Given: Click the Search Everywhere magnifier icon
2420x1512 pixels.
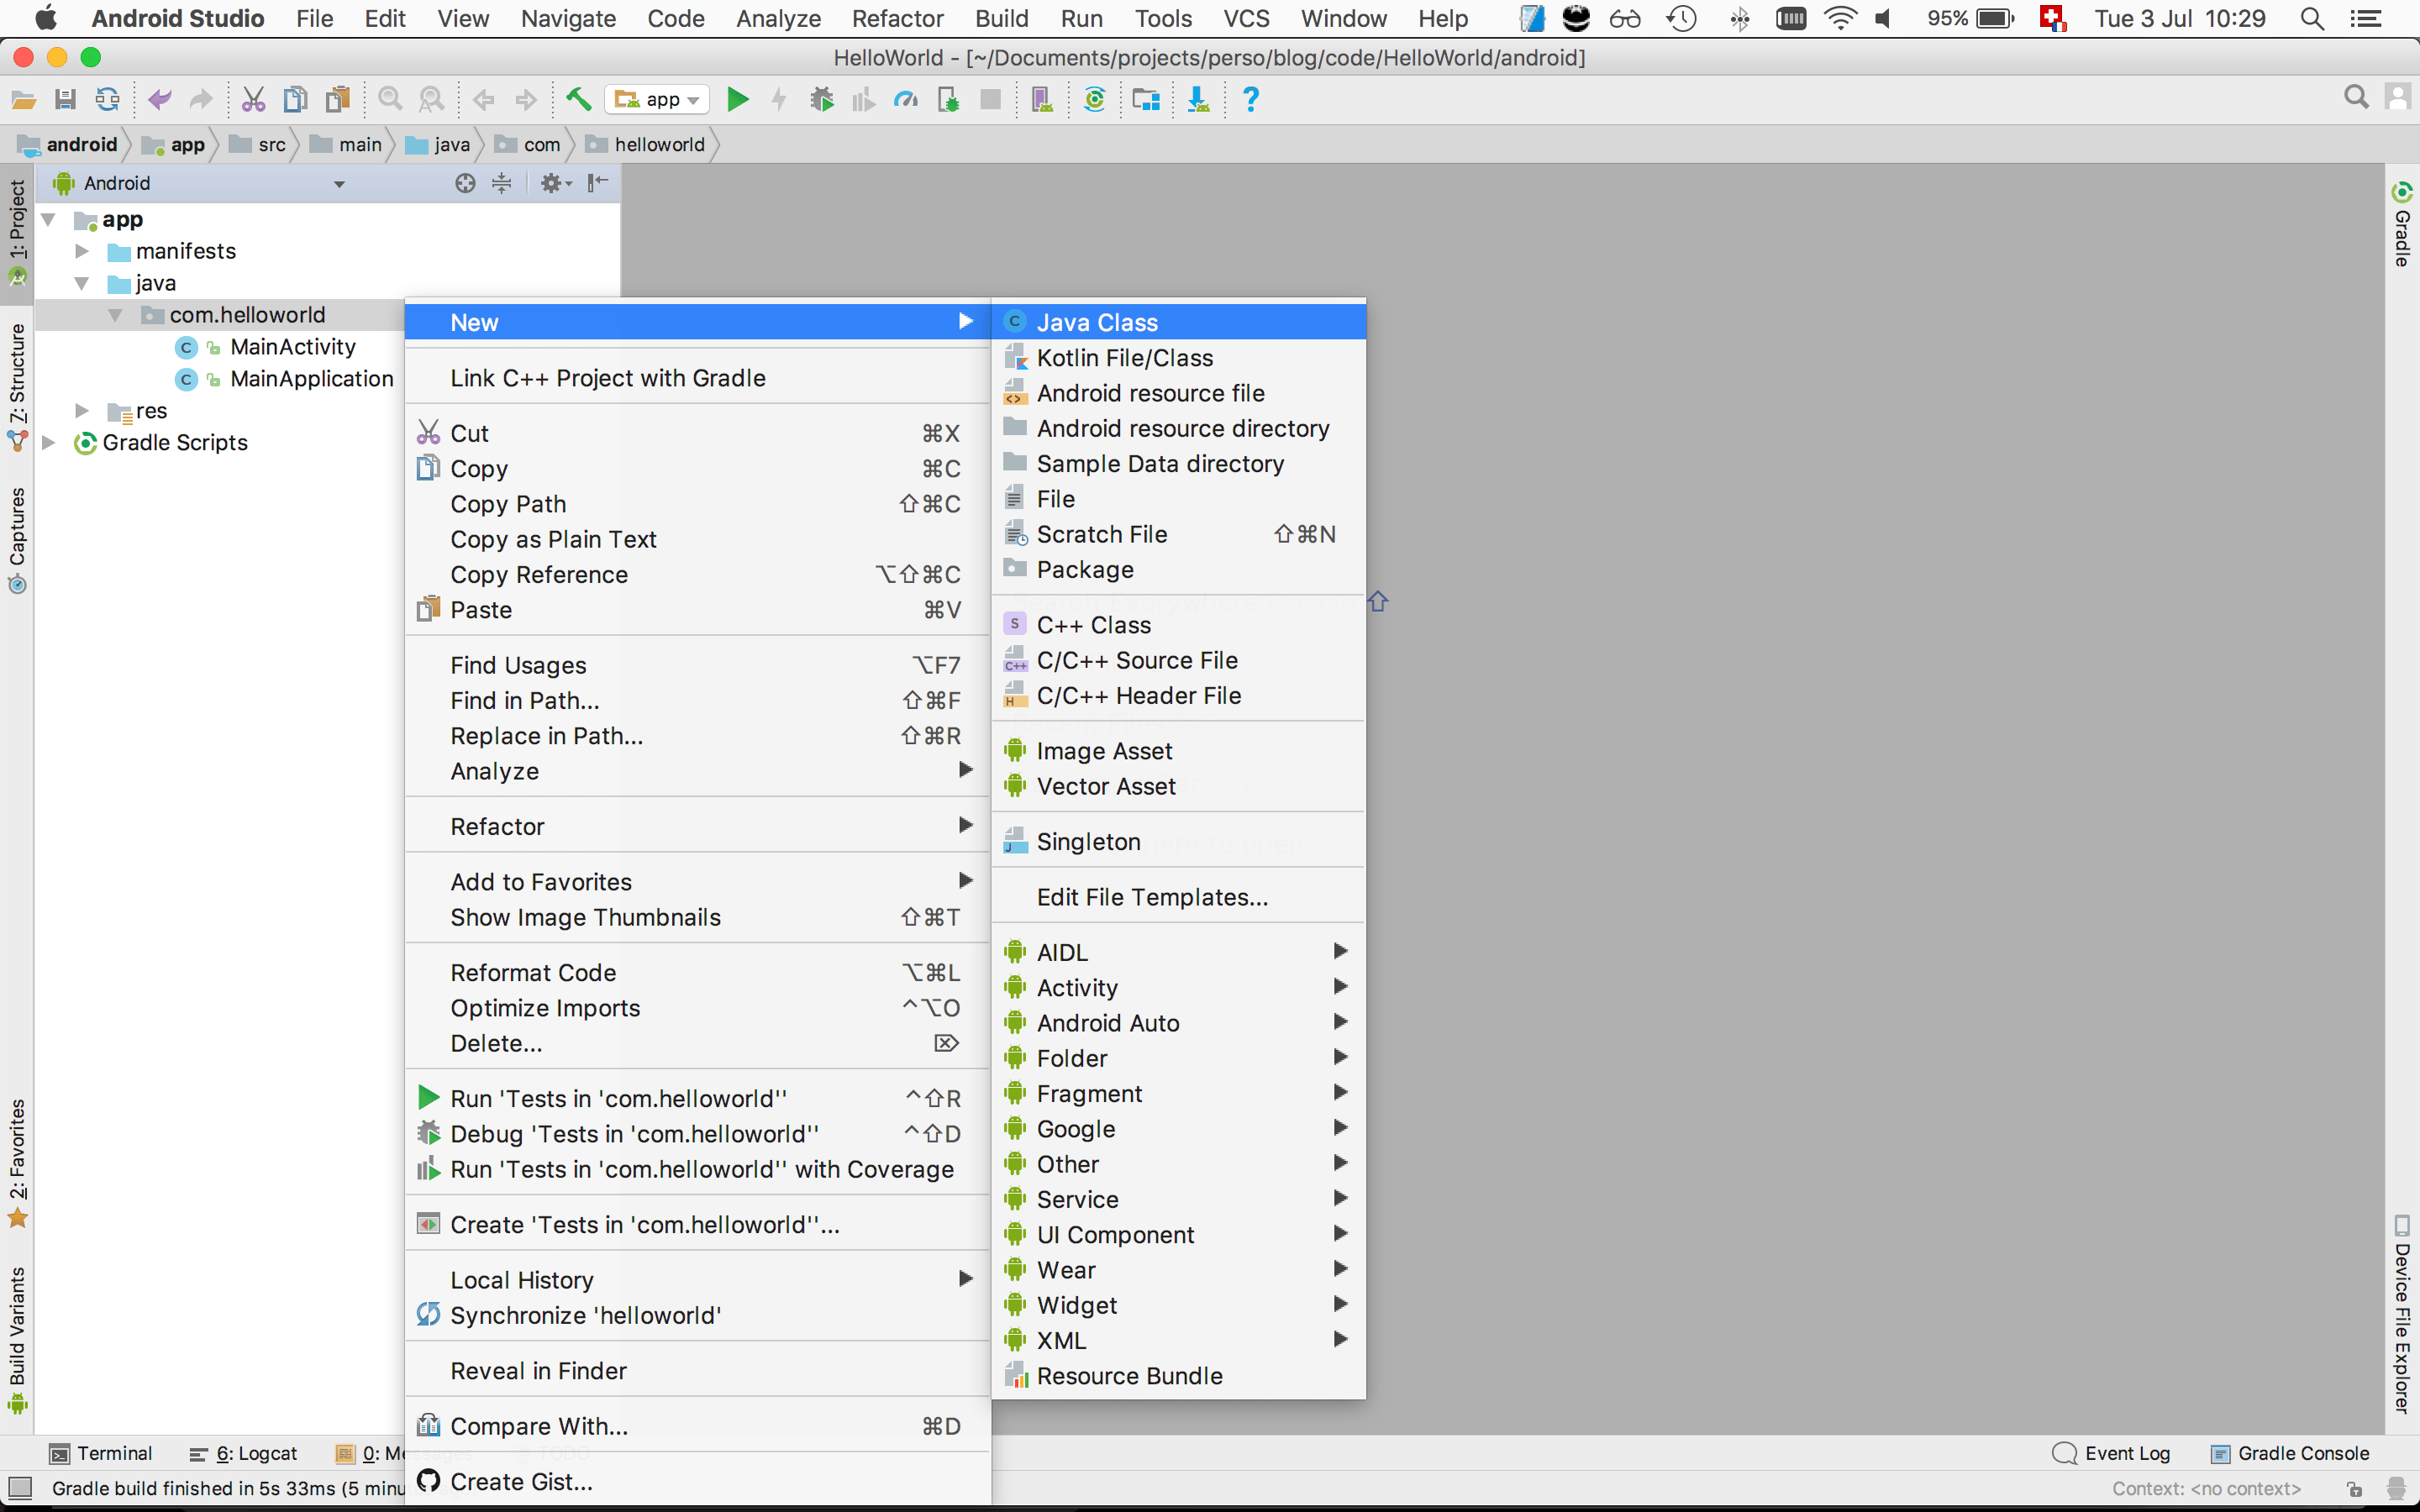Looking at the screenshot, I should (x=2356, y=97).
